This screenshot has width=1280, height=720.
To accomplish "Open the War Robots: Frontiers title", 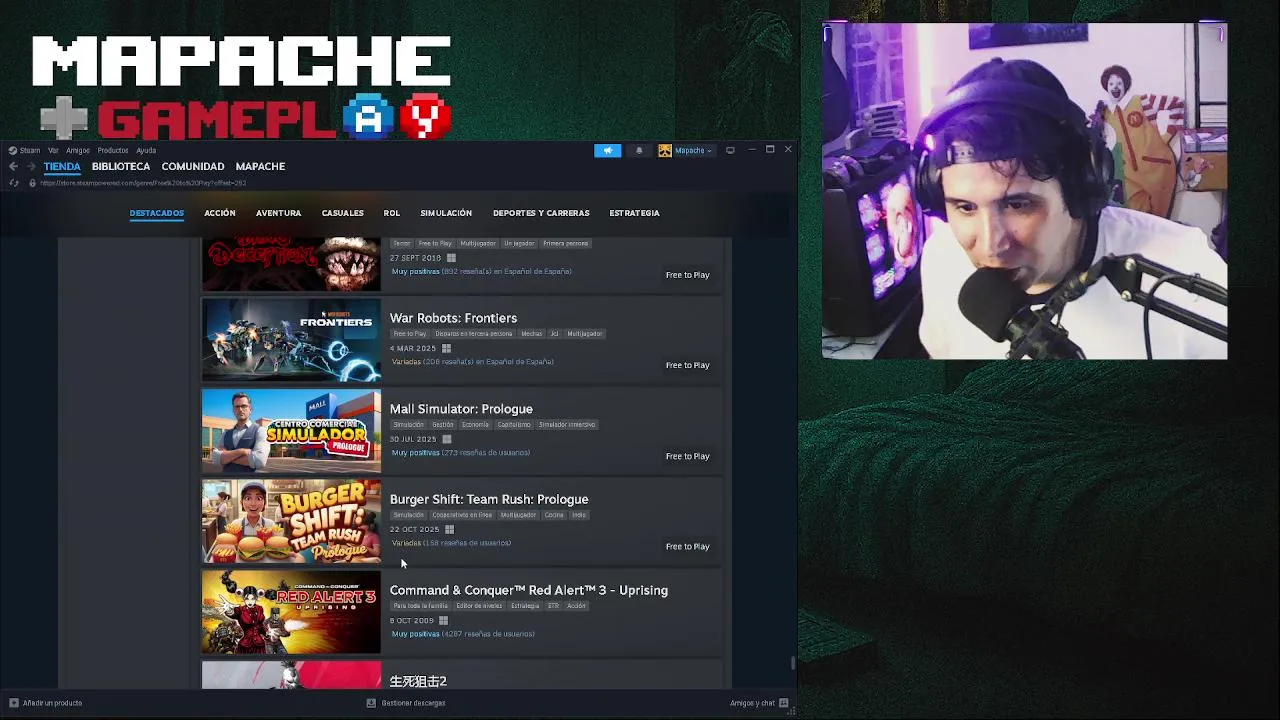I will (453, 318).
